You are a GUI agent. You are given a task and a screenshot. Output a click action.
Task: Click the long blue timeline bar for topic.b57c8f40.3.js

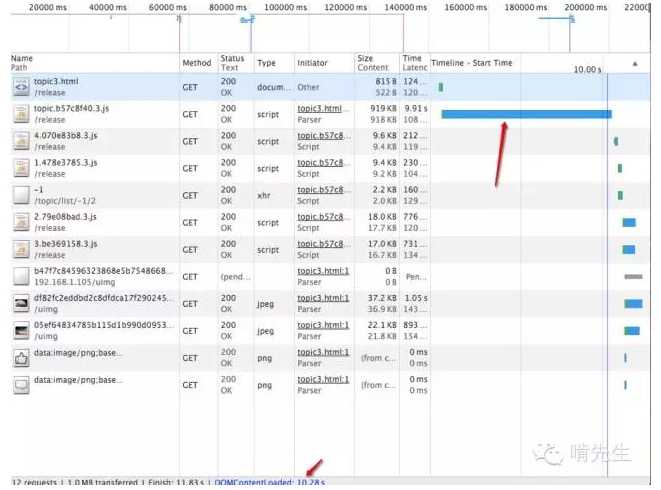526,114
